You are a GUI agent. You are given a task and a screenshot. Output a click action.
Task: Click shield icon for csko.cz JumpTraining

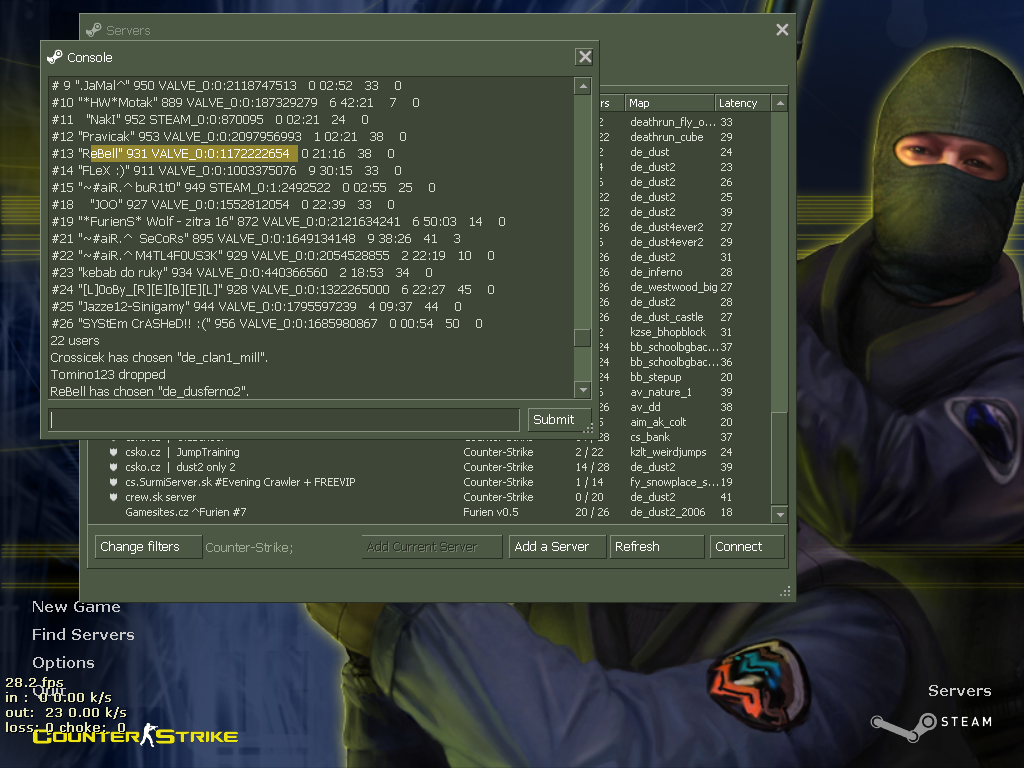click(x=114, y=452)
